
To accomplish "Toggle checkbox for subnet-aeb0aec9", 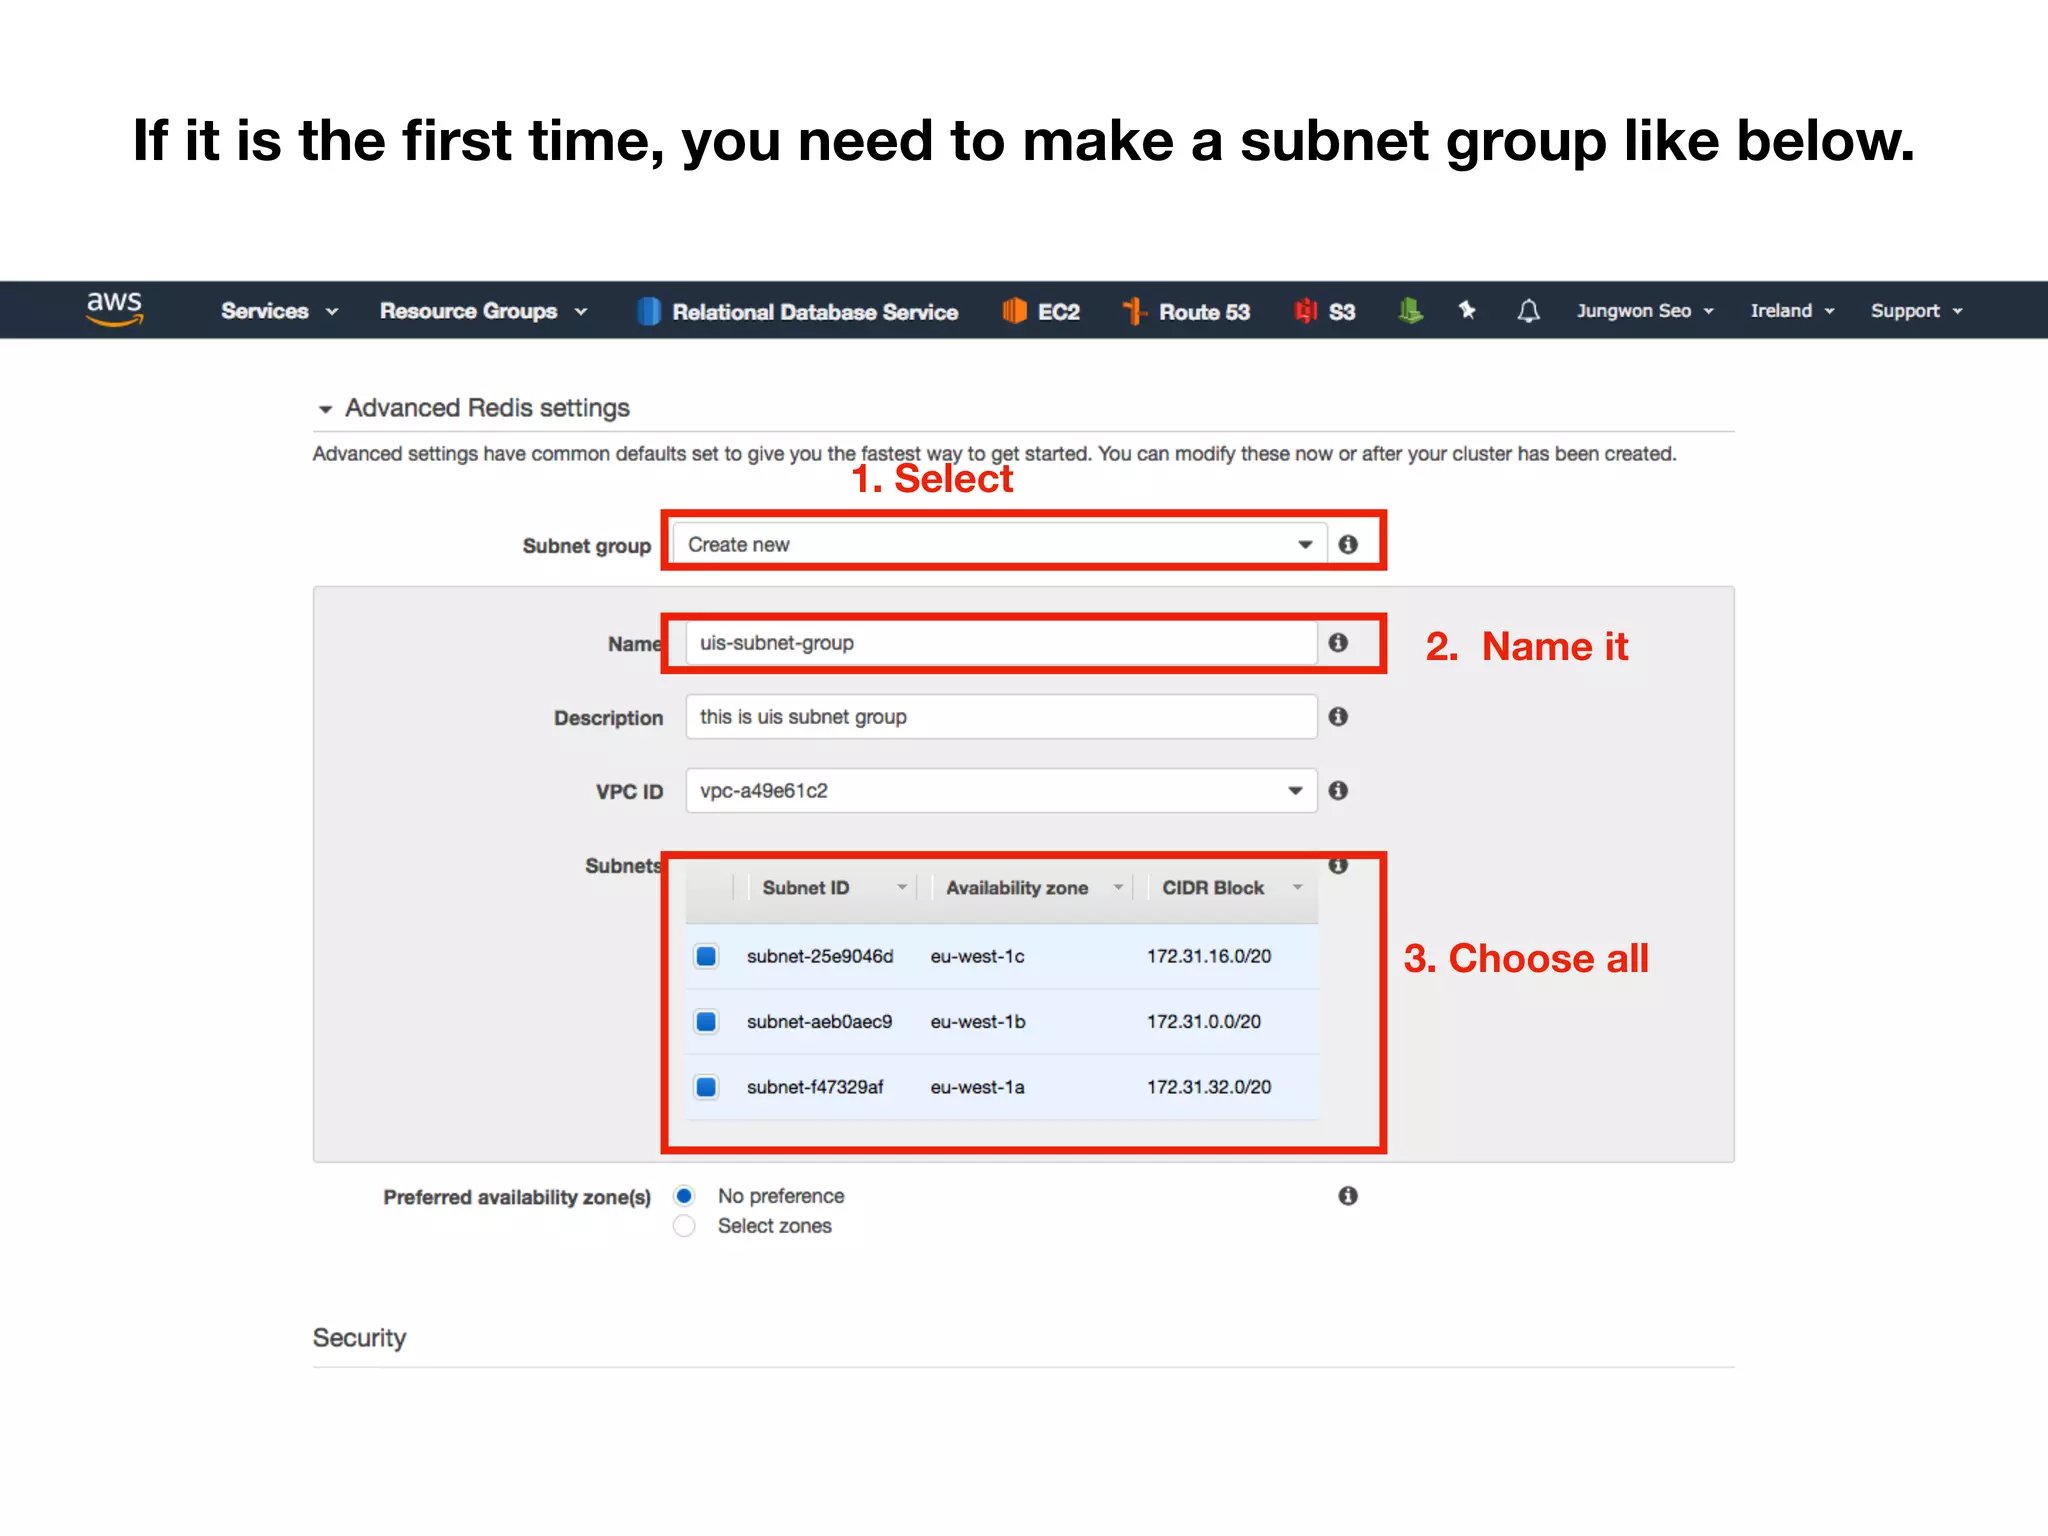I will pos(706,1021).
